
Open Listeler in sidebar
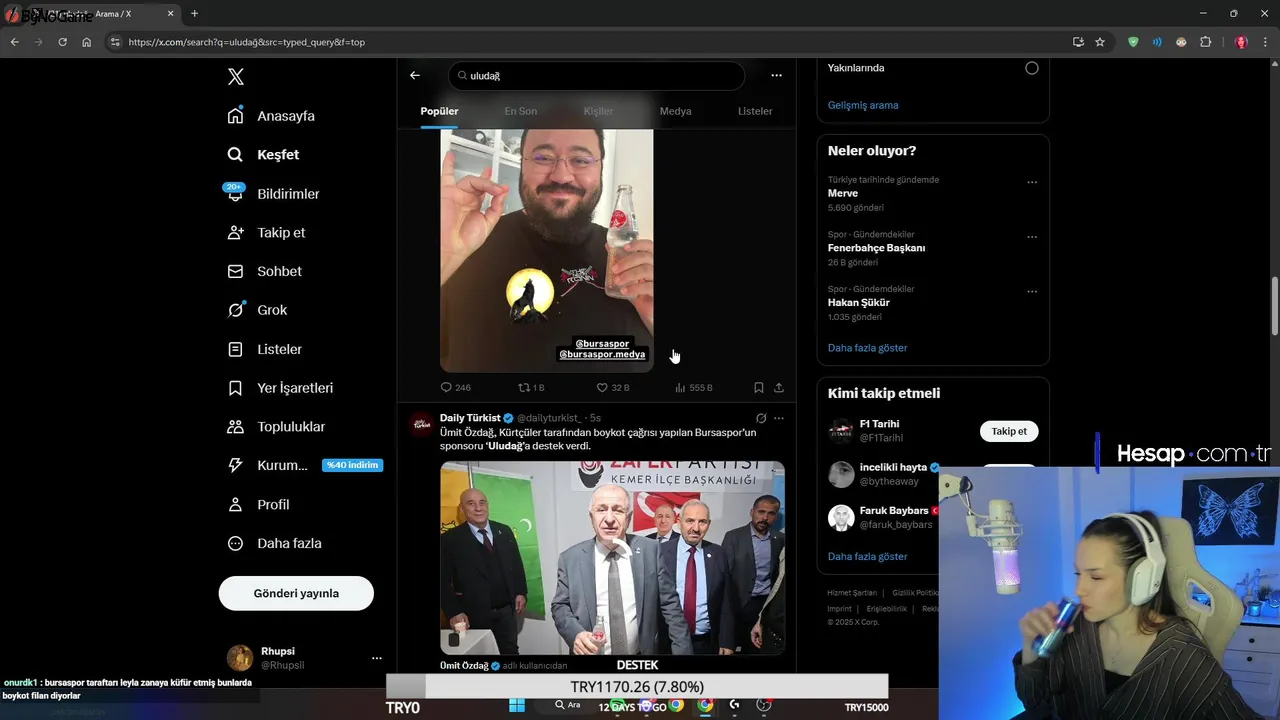click(x=264, y=349)
